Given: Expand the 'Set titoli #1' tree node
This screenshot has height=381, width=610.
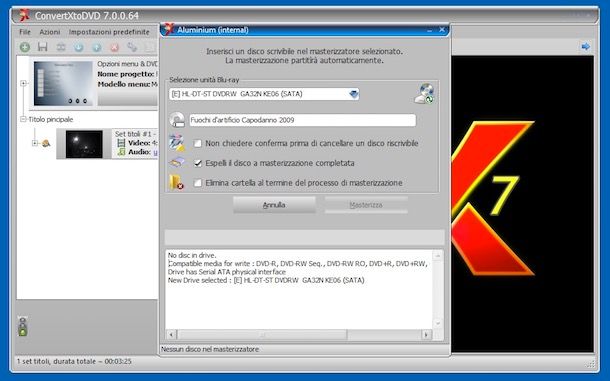Looking at the screenshot, I should coord(35,143).
